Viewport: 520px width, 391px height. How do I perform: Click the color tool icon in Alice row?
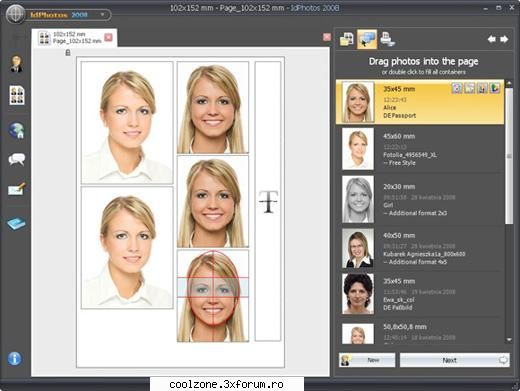495,88
